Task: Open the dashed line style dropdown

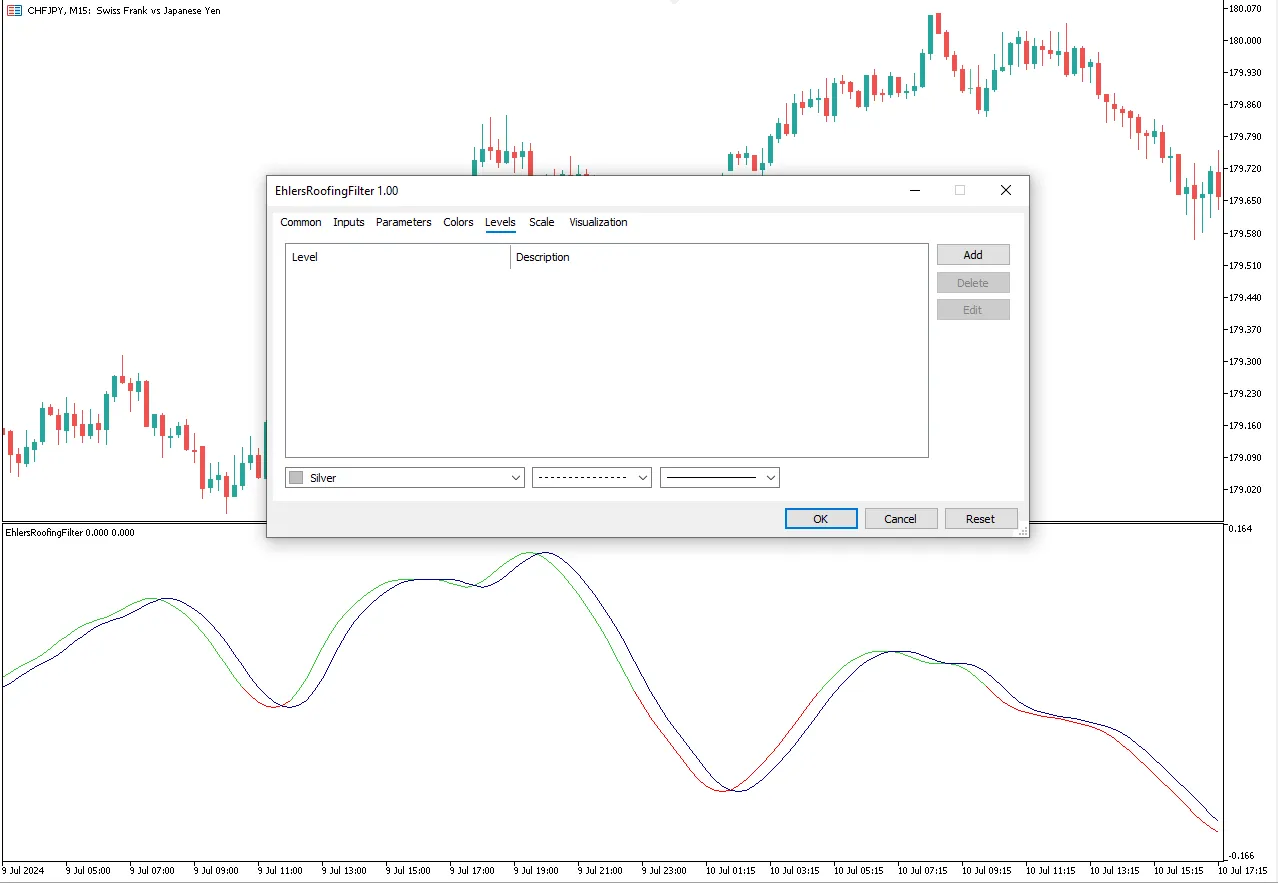Action: 592,478
